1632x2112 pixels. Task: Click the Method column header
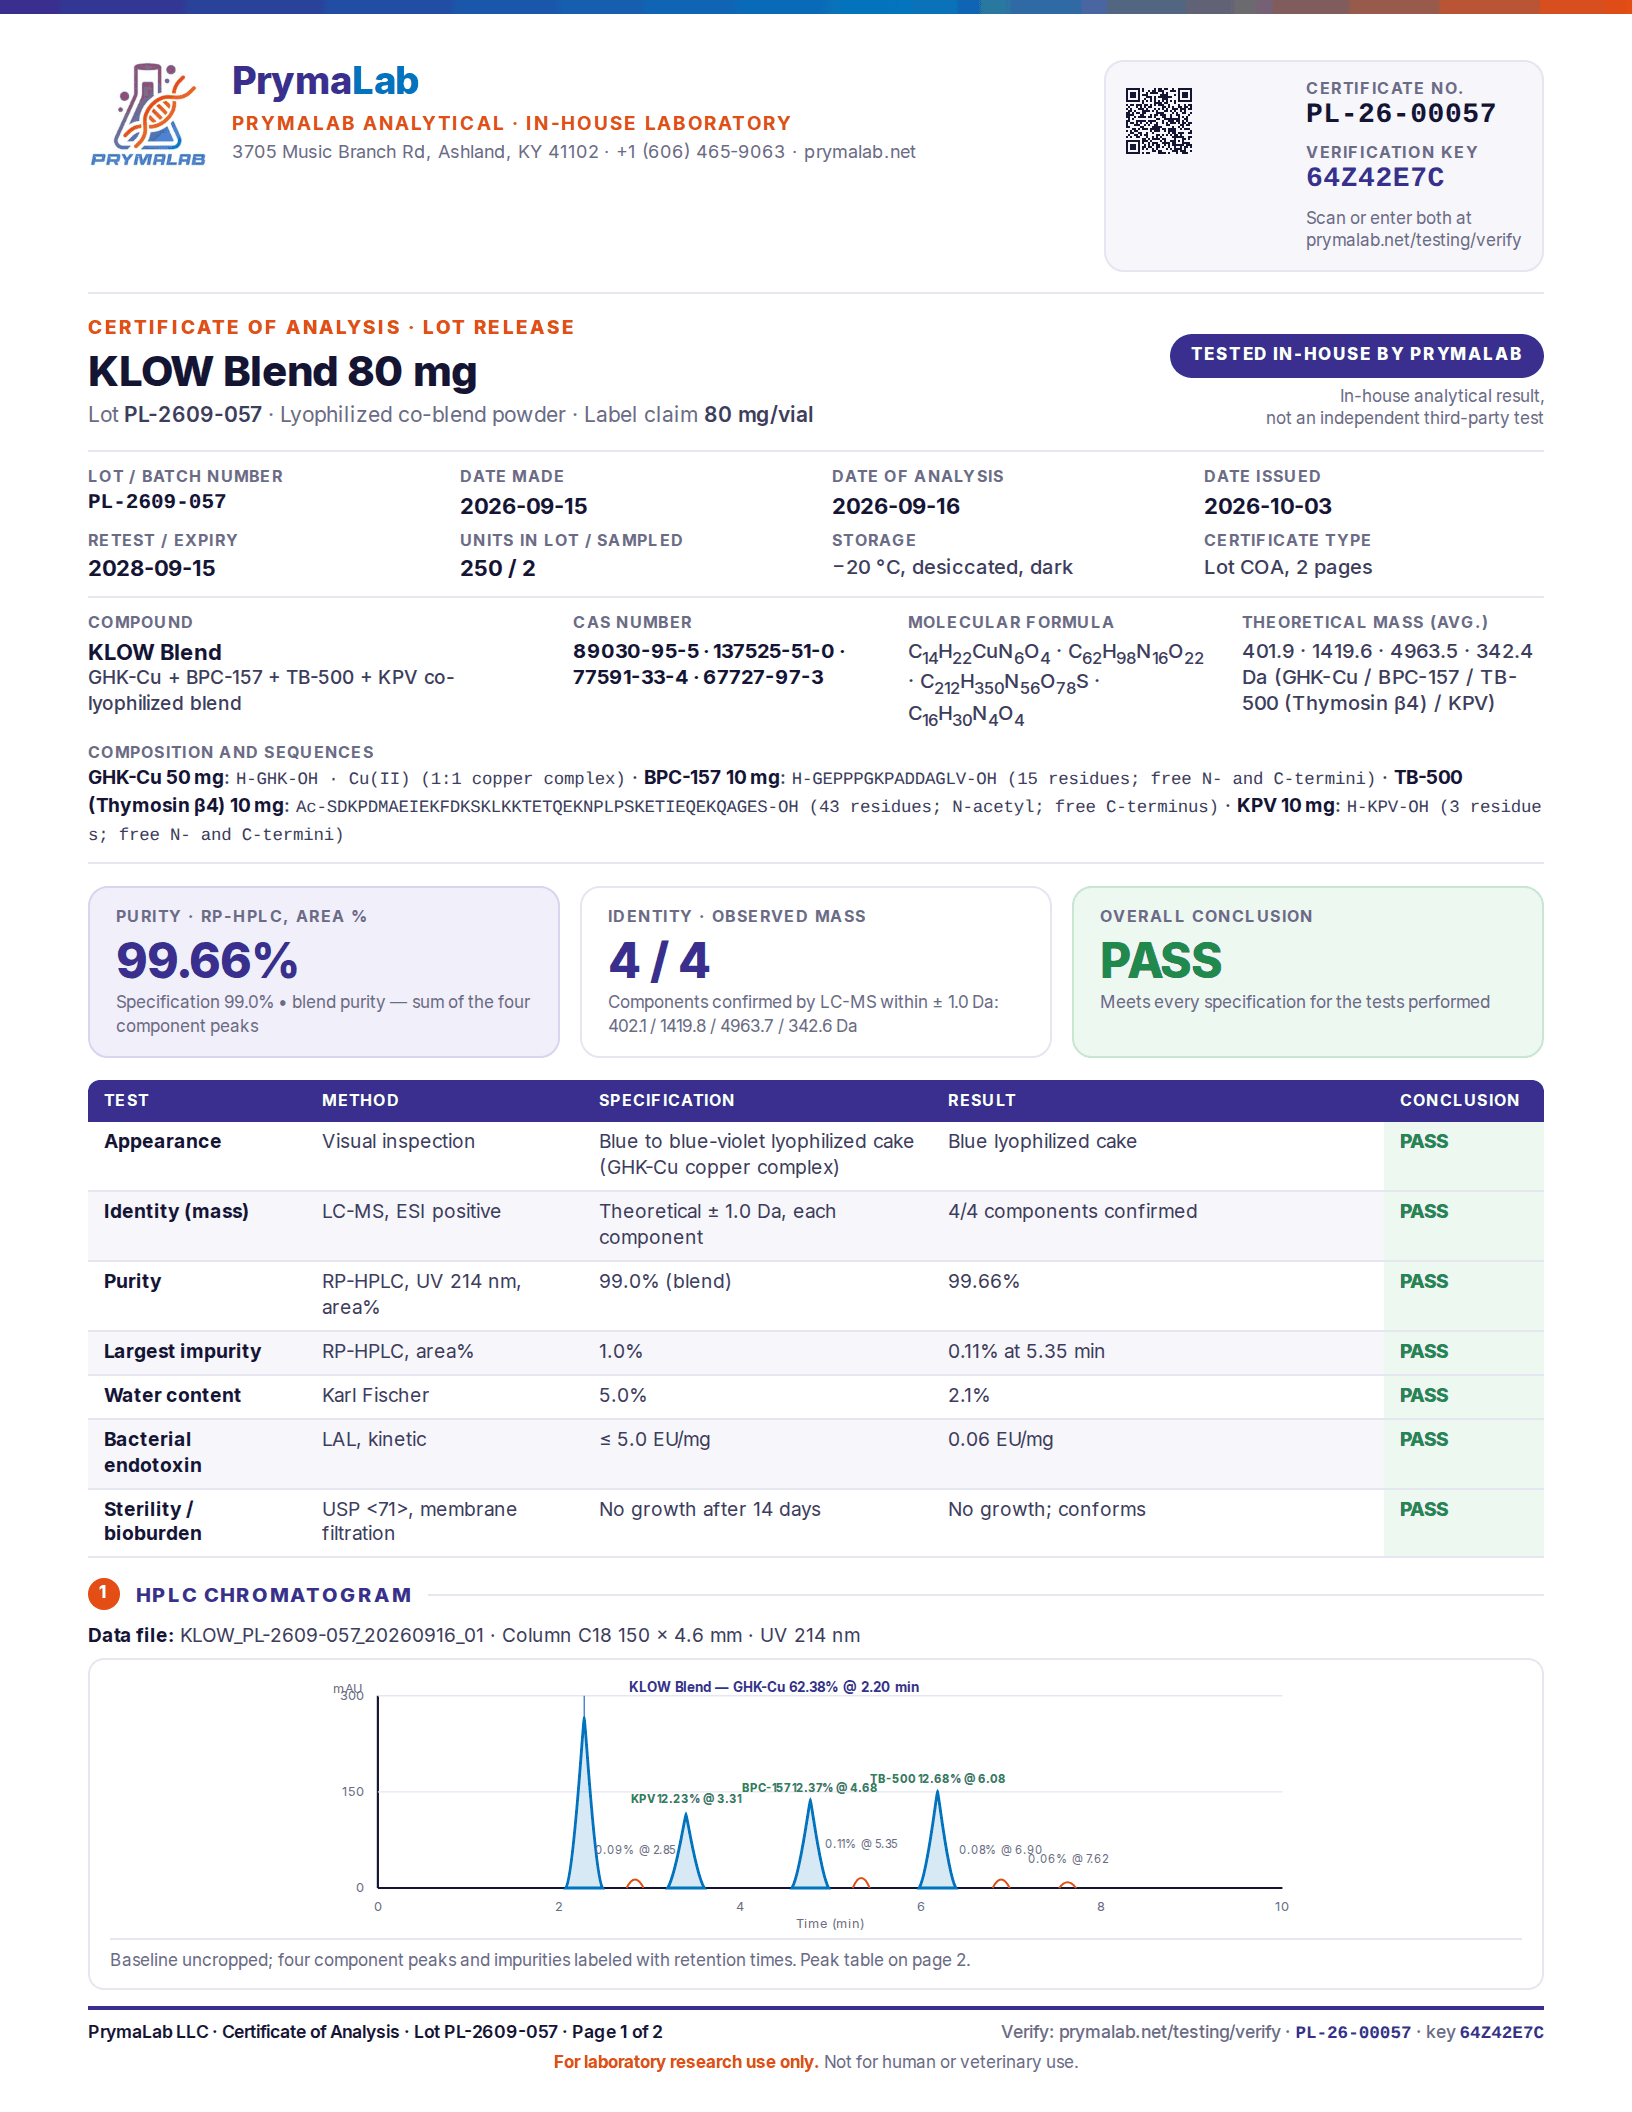click(x=360, y=1100)
